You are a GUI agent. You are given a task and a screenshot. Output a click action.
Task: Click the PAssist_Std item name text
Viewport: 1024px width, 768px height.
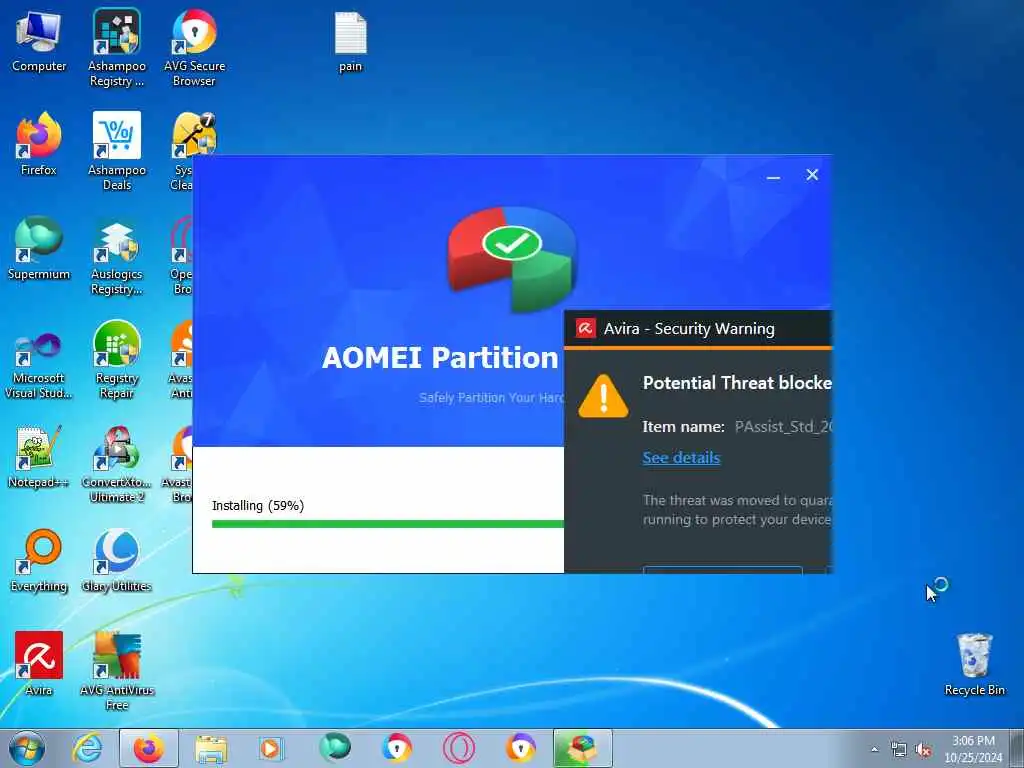783,427
